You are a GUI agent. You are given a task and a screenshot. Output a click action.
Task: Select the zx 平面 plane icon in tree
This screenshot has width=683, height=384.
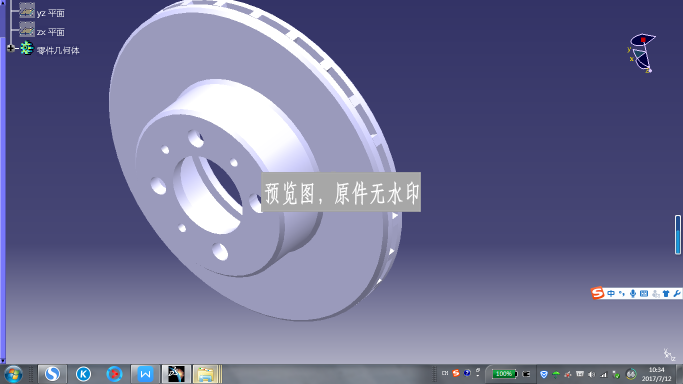click(27, 29)
